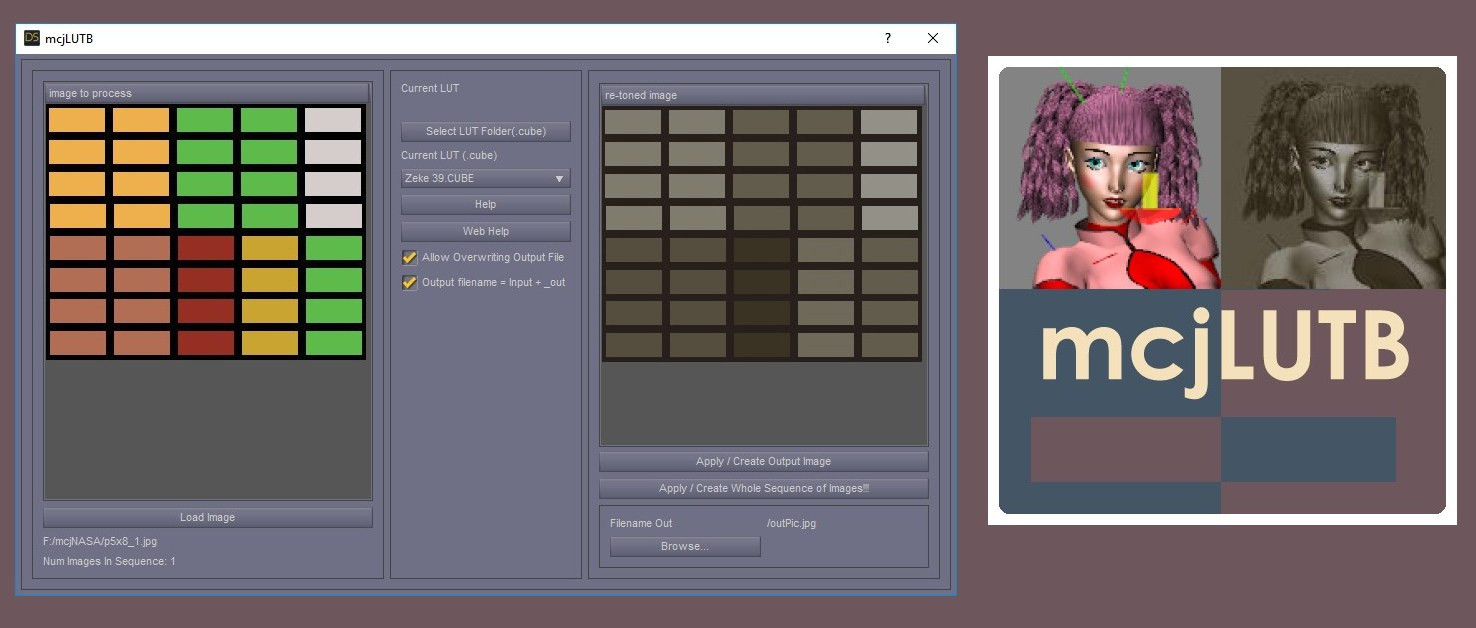Click the 'Current LUT (.cube)' label
1476x628 pixels.
click(449, 155)
